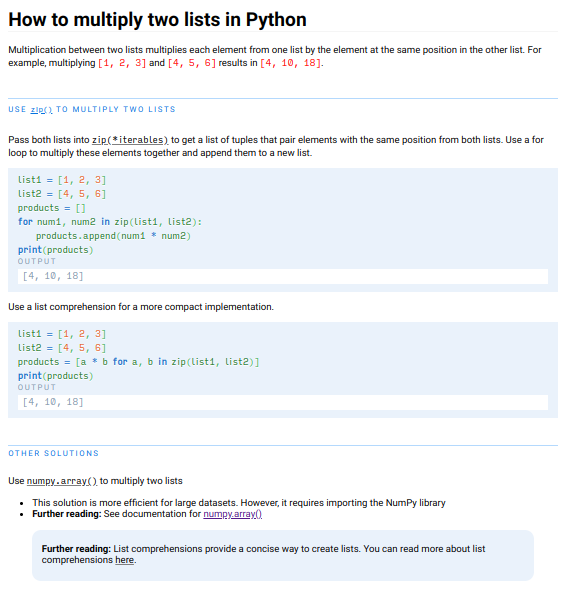Click the red '[1, 2, 3]' inline code

pyautogui.click(x=122, y=63)
